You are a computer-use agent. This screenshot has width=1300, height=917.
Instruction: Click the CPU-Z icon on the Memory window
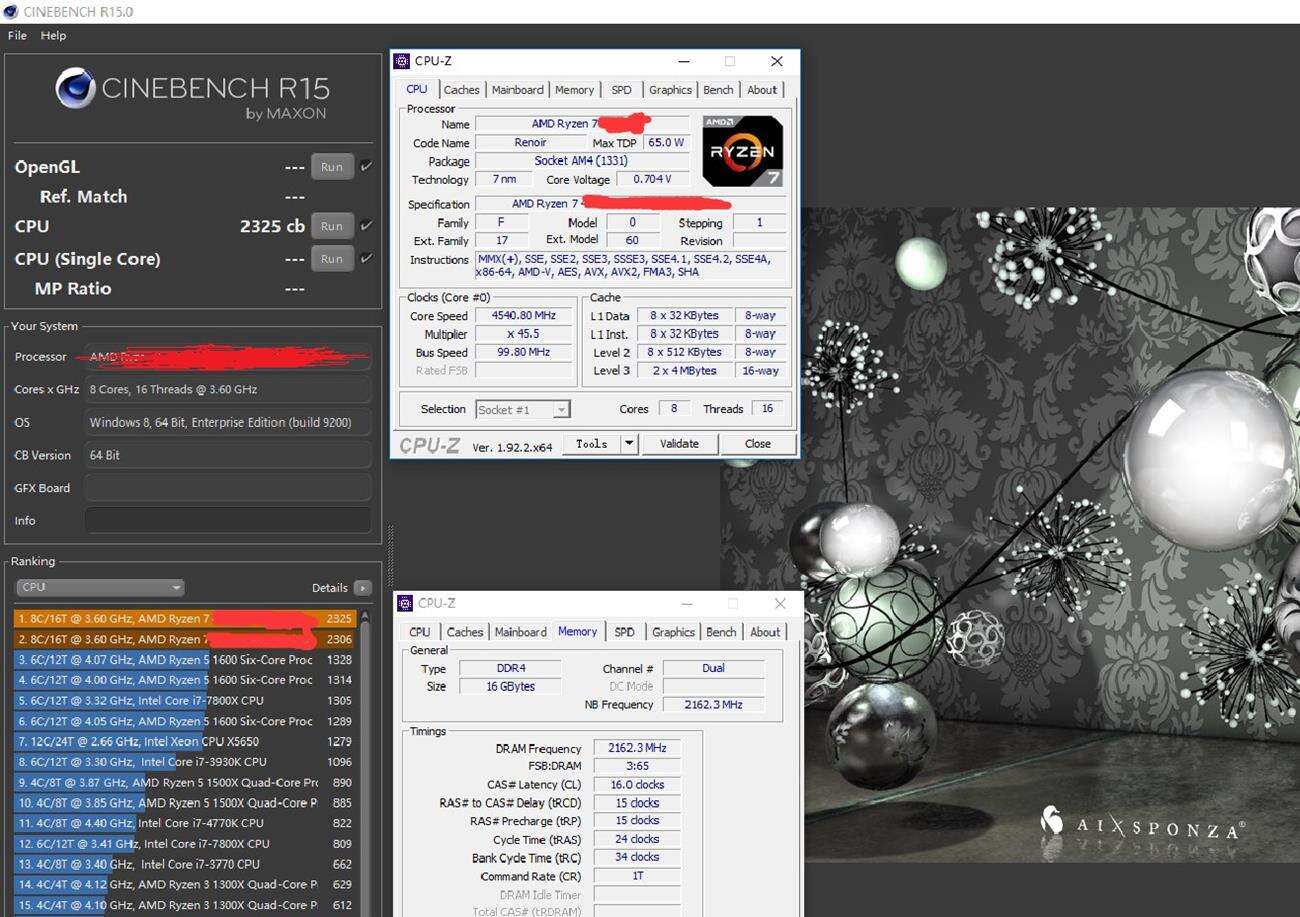406,603
